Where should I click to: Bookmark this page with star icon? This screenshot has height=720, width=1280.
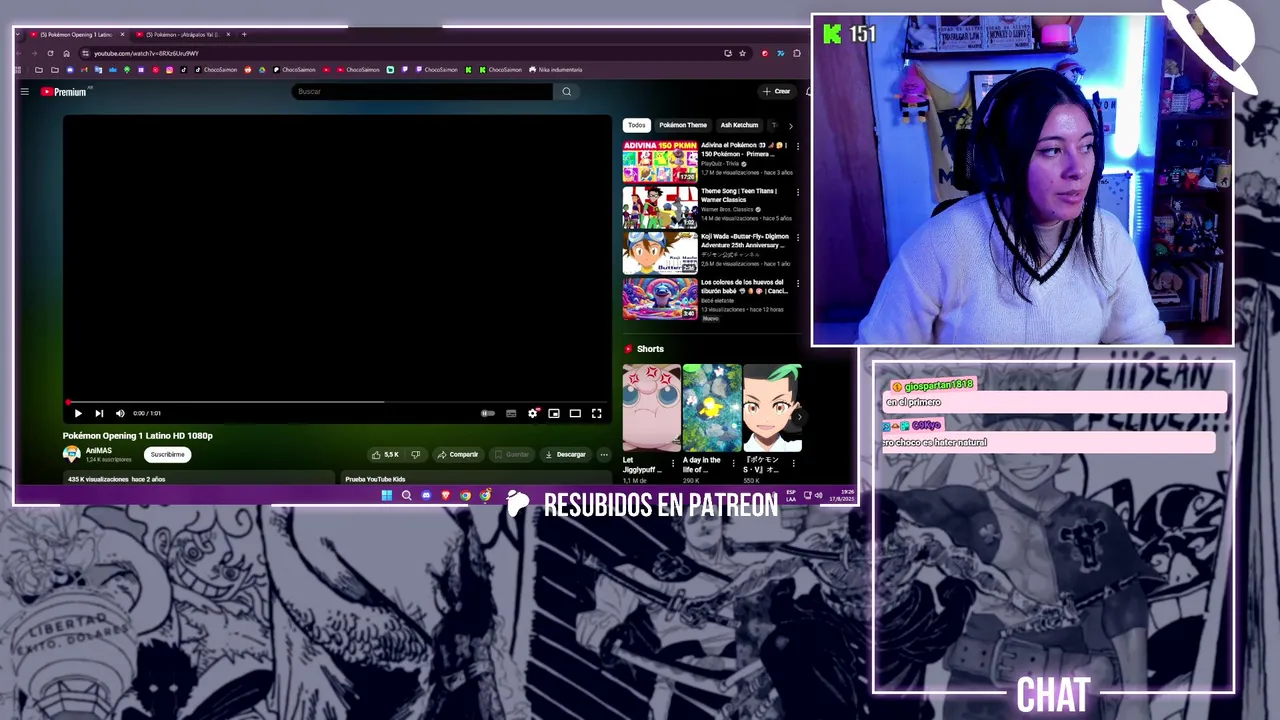point(742,53)
